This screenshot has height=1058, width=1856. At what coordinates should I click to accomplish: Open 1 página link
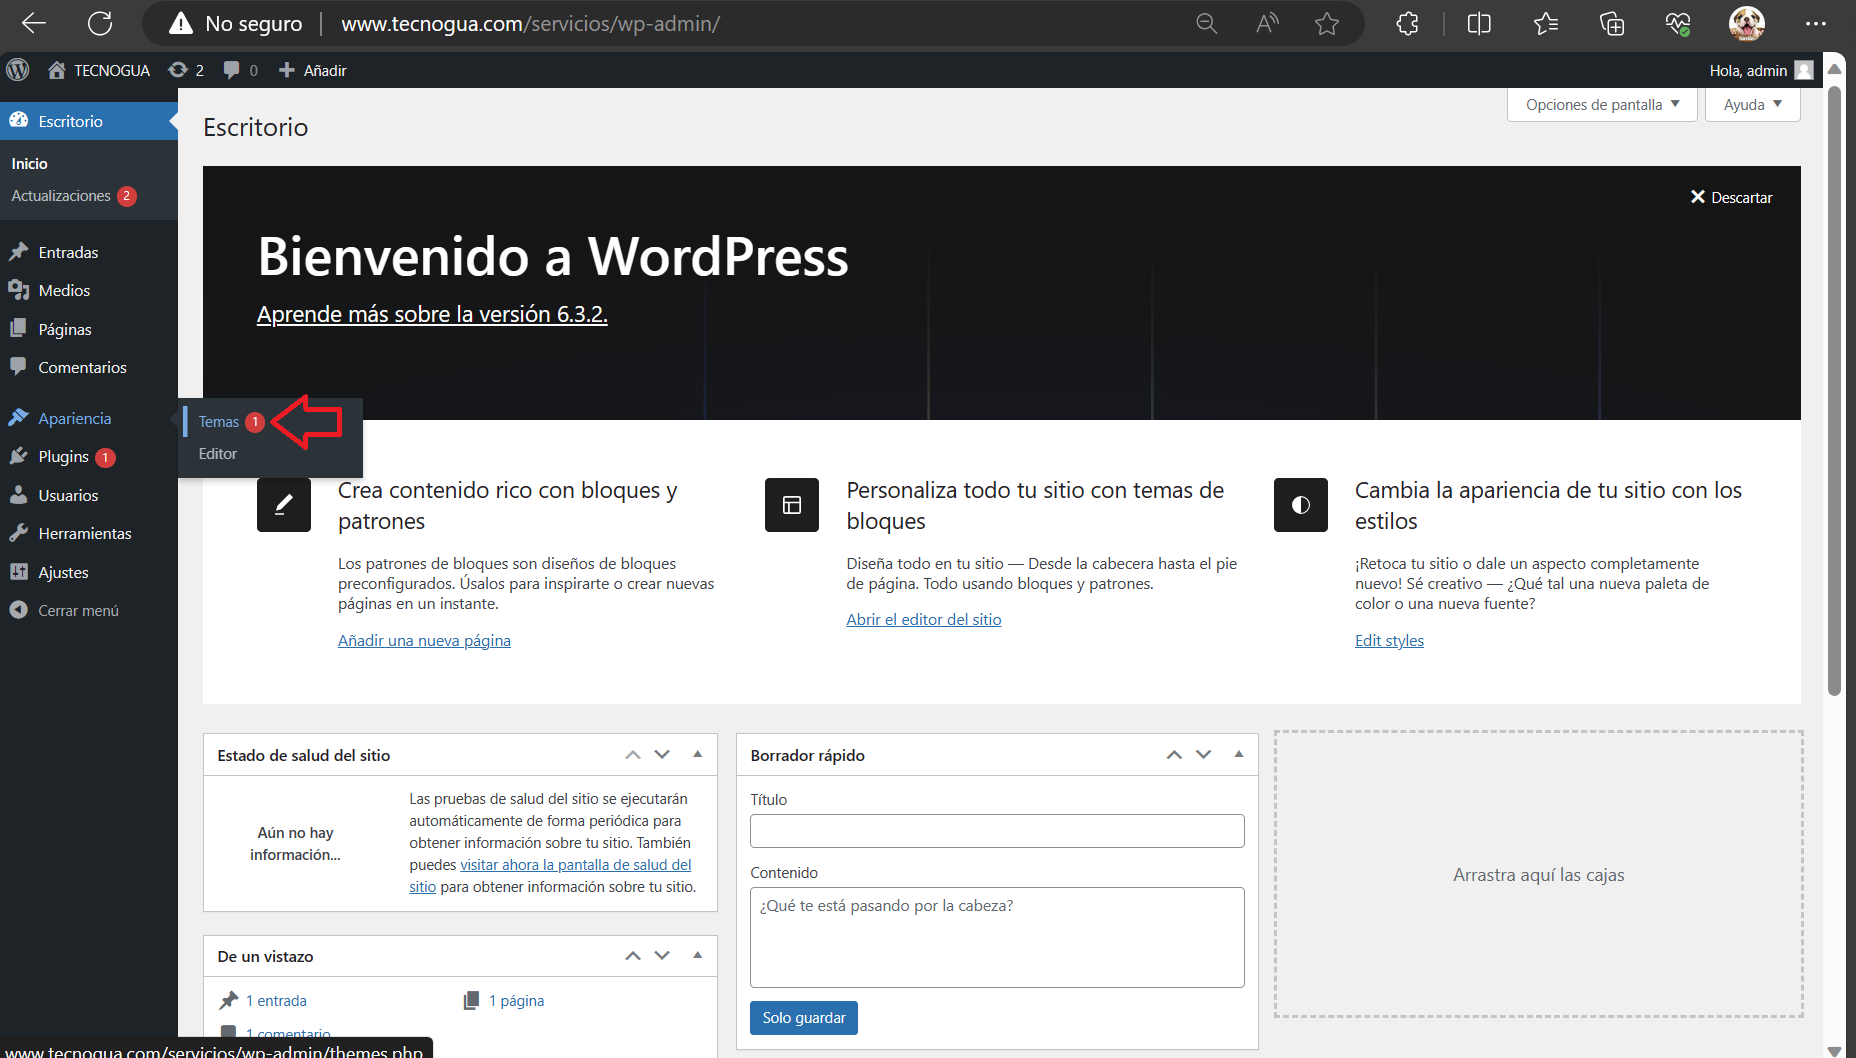(x=516, y=1001)
